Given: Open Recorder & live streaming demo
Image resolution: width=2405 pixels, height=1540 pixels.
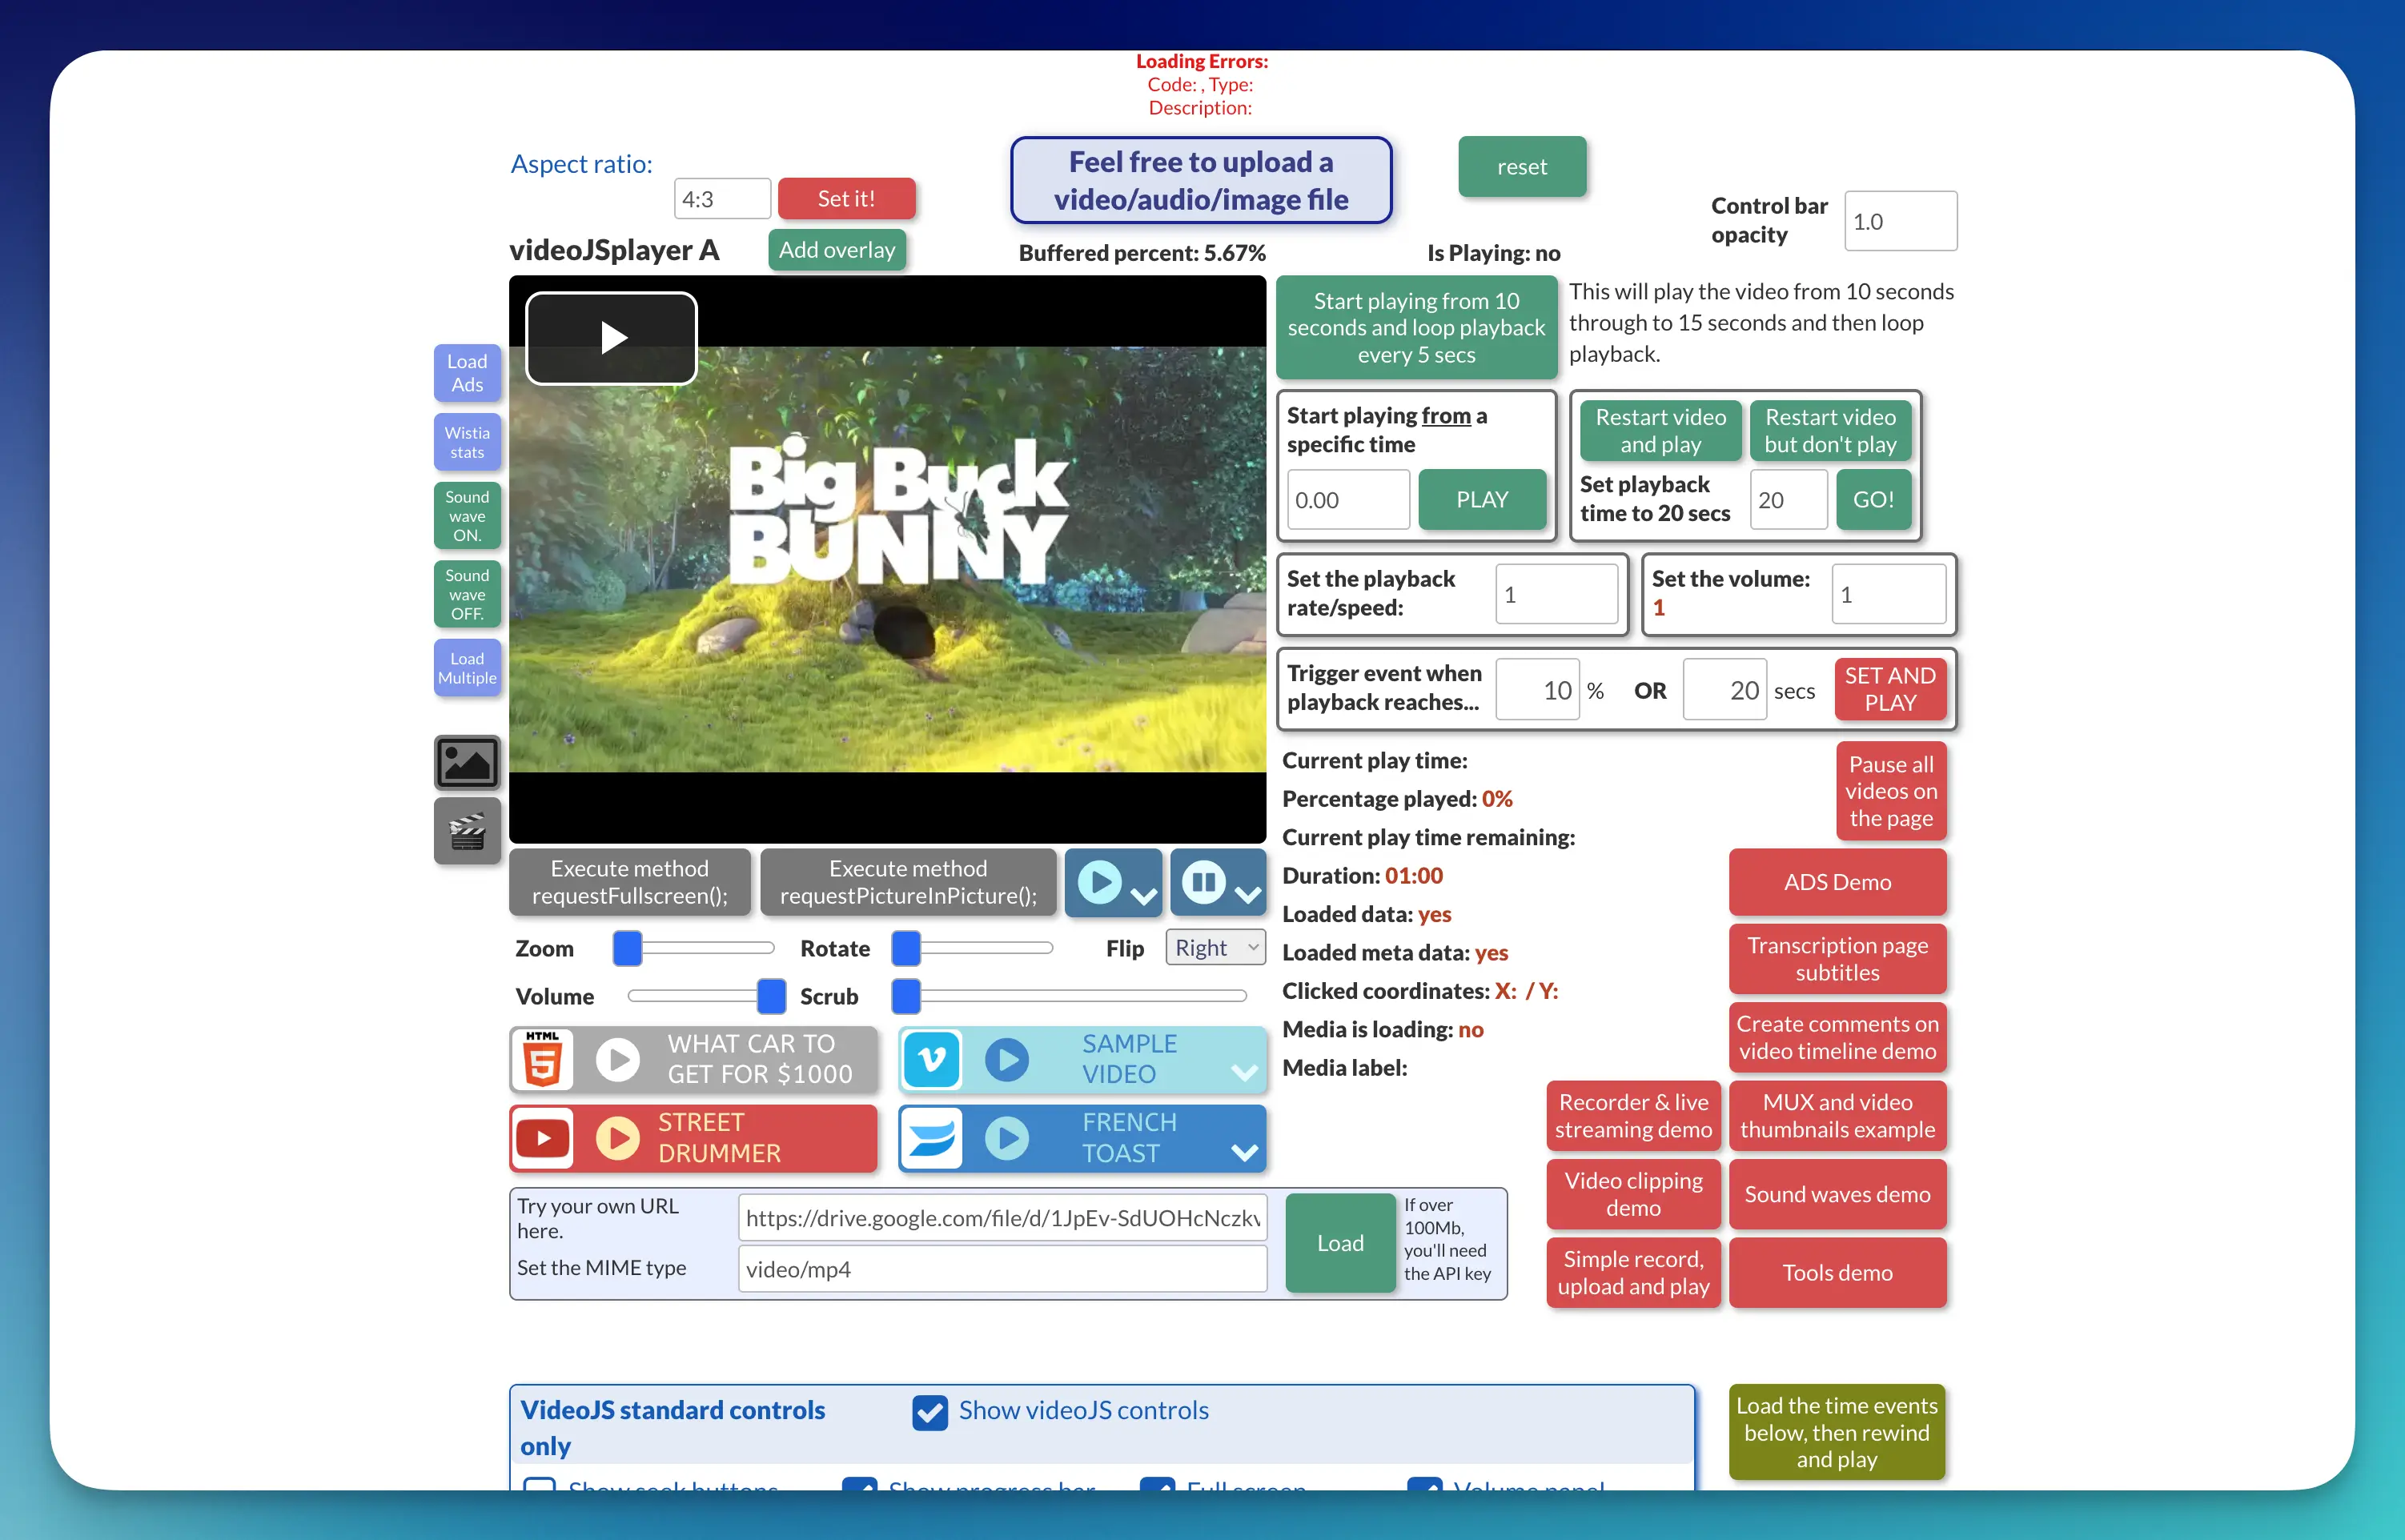Looking at the screenshot, I should pos(1634,1116).
